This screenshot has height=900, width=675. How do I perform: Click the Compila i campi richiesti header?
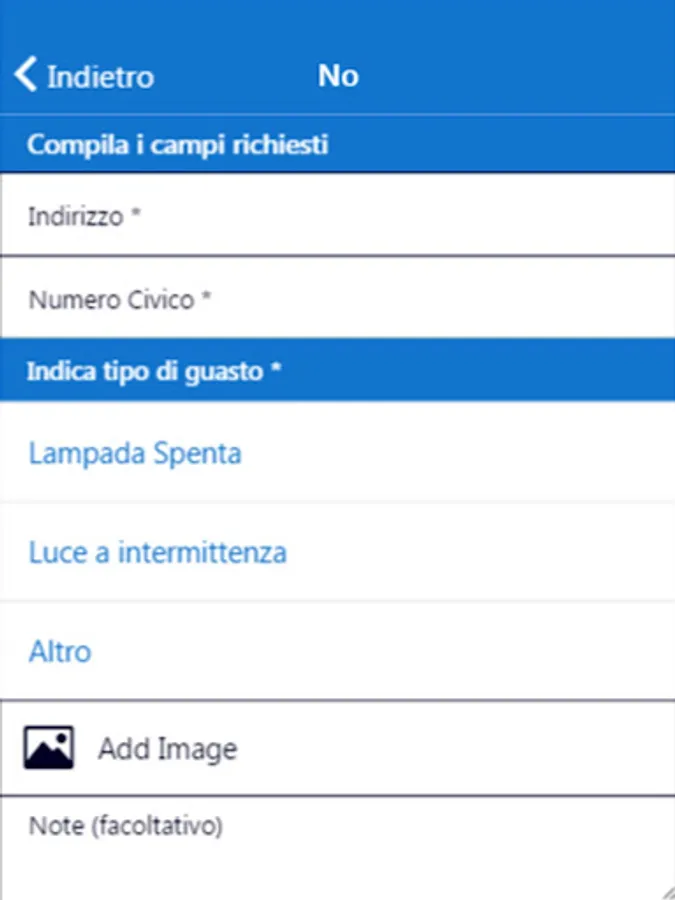178,145
